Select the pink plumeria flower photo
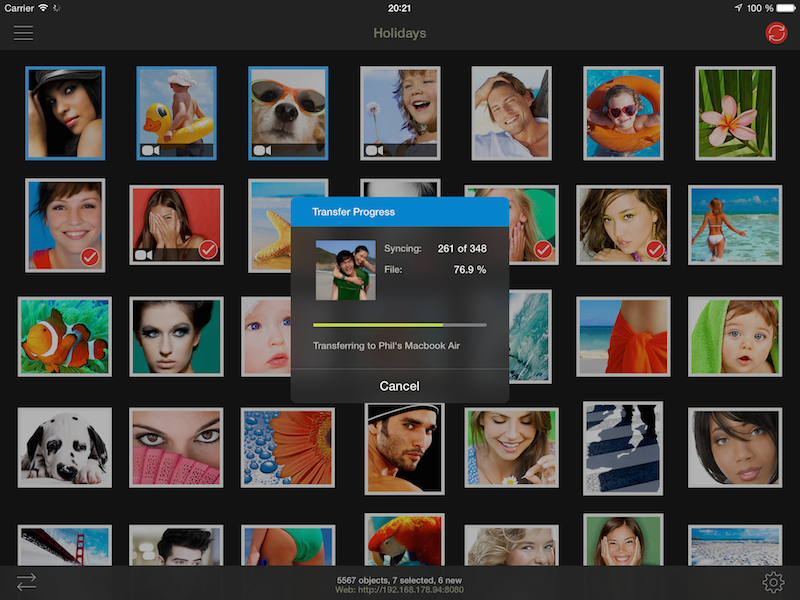Image resolution: width=800 pixels, height=600 pixels. [x=735, y=113]
